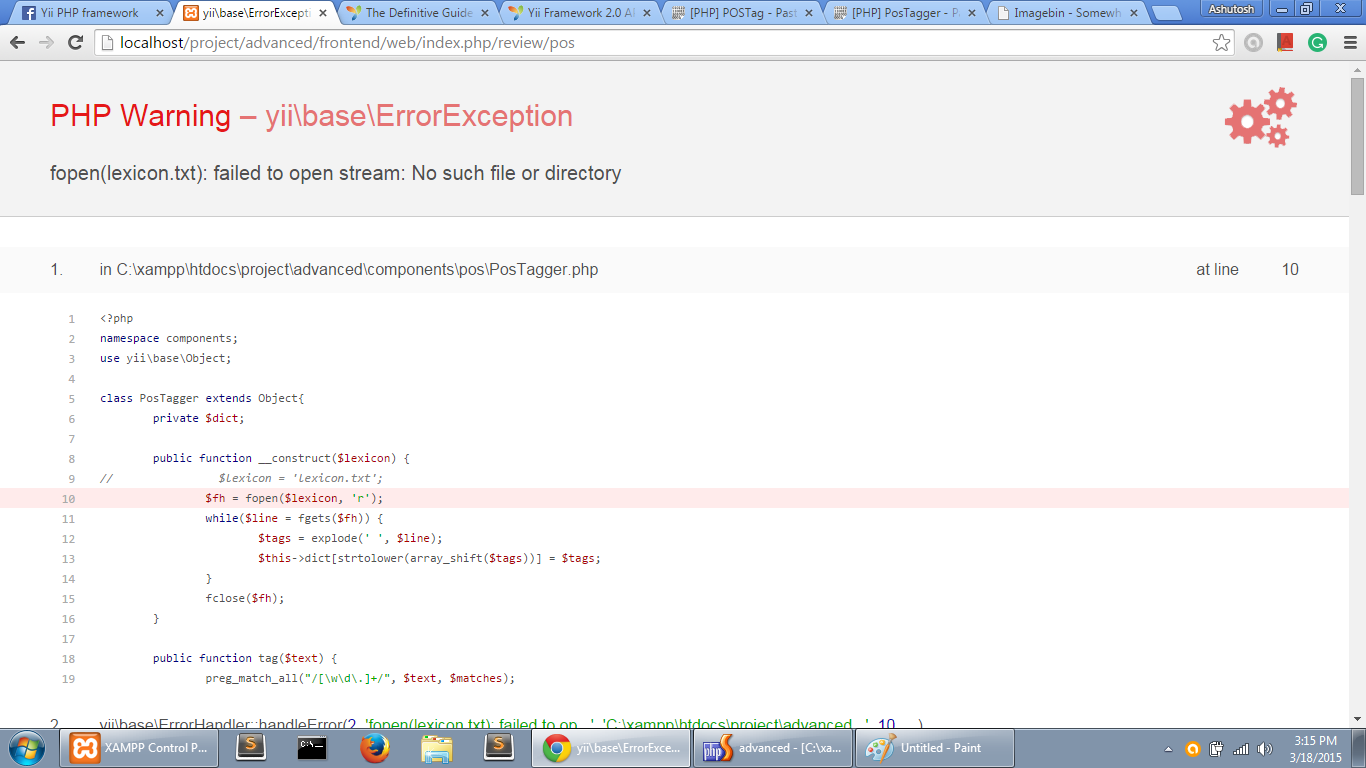Screen dimensions: 1366x768
Task: Close the Imagebin tab
Action: tap(1134, 13)
